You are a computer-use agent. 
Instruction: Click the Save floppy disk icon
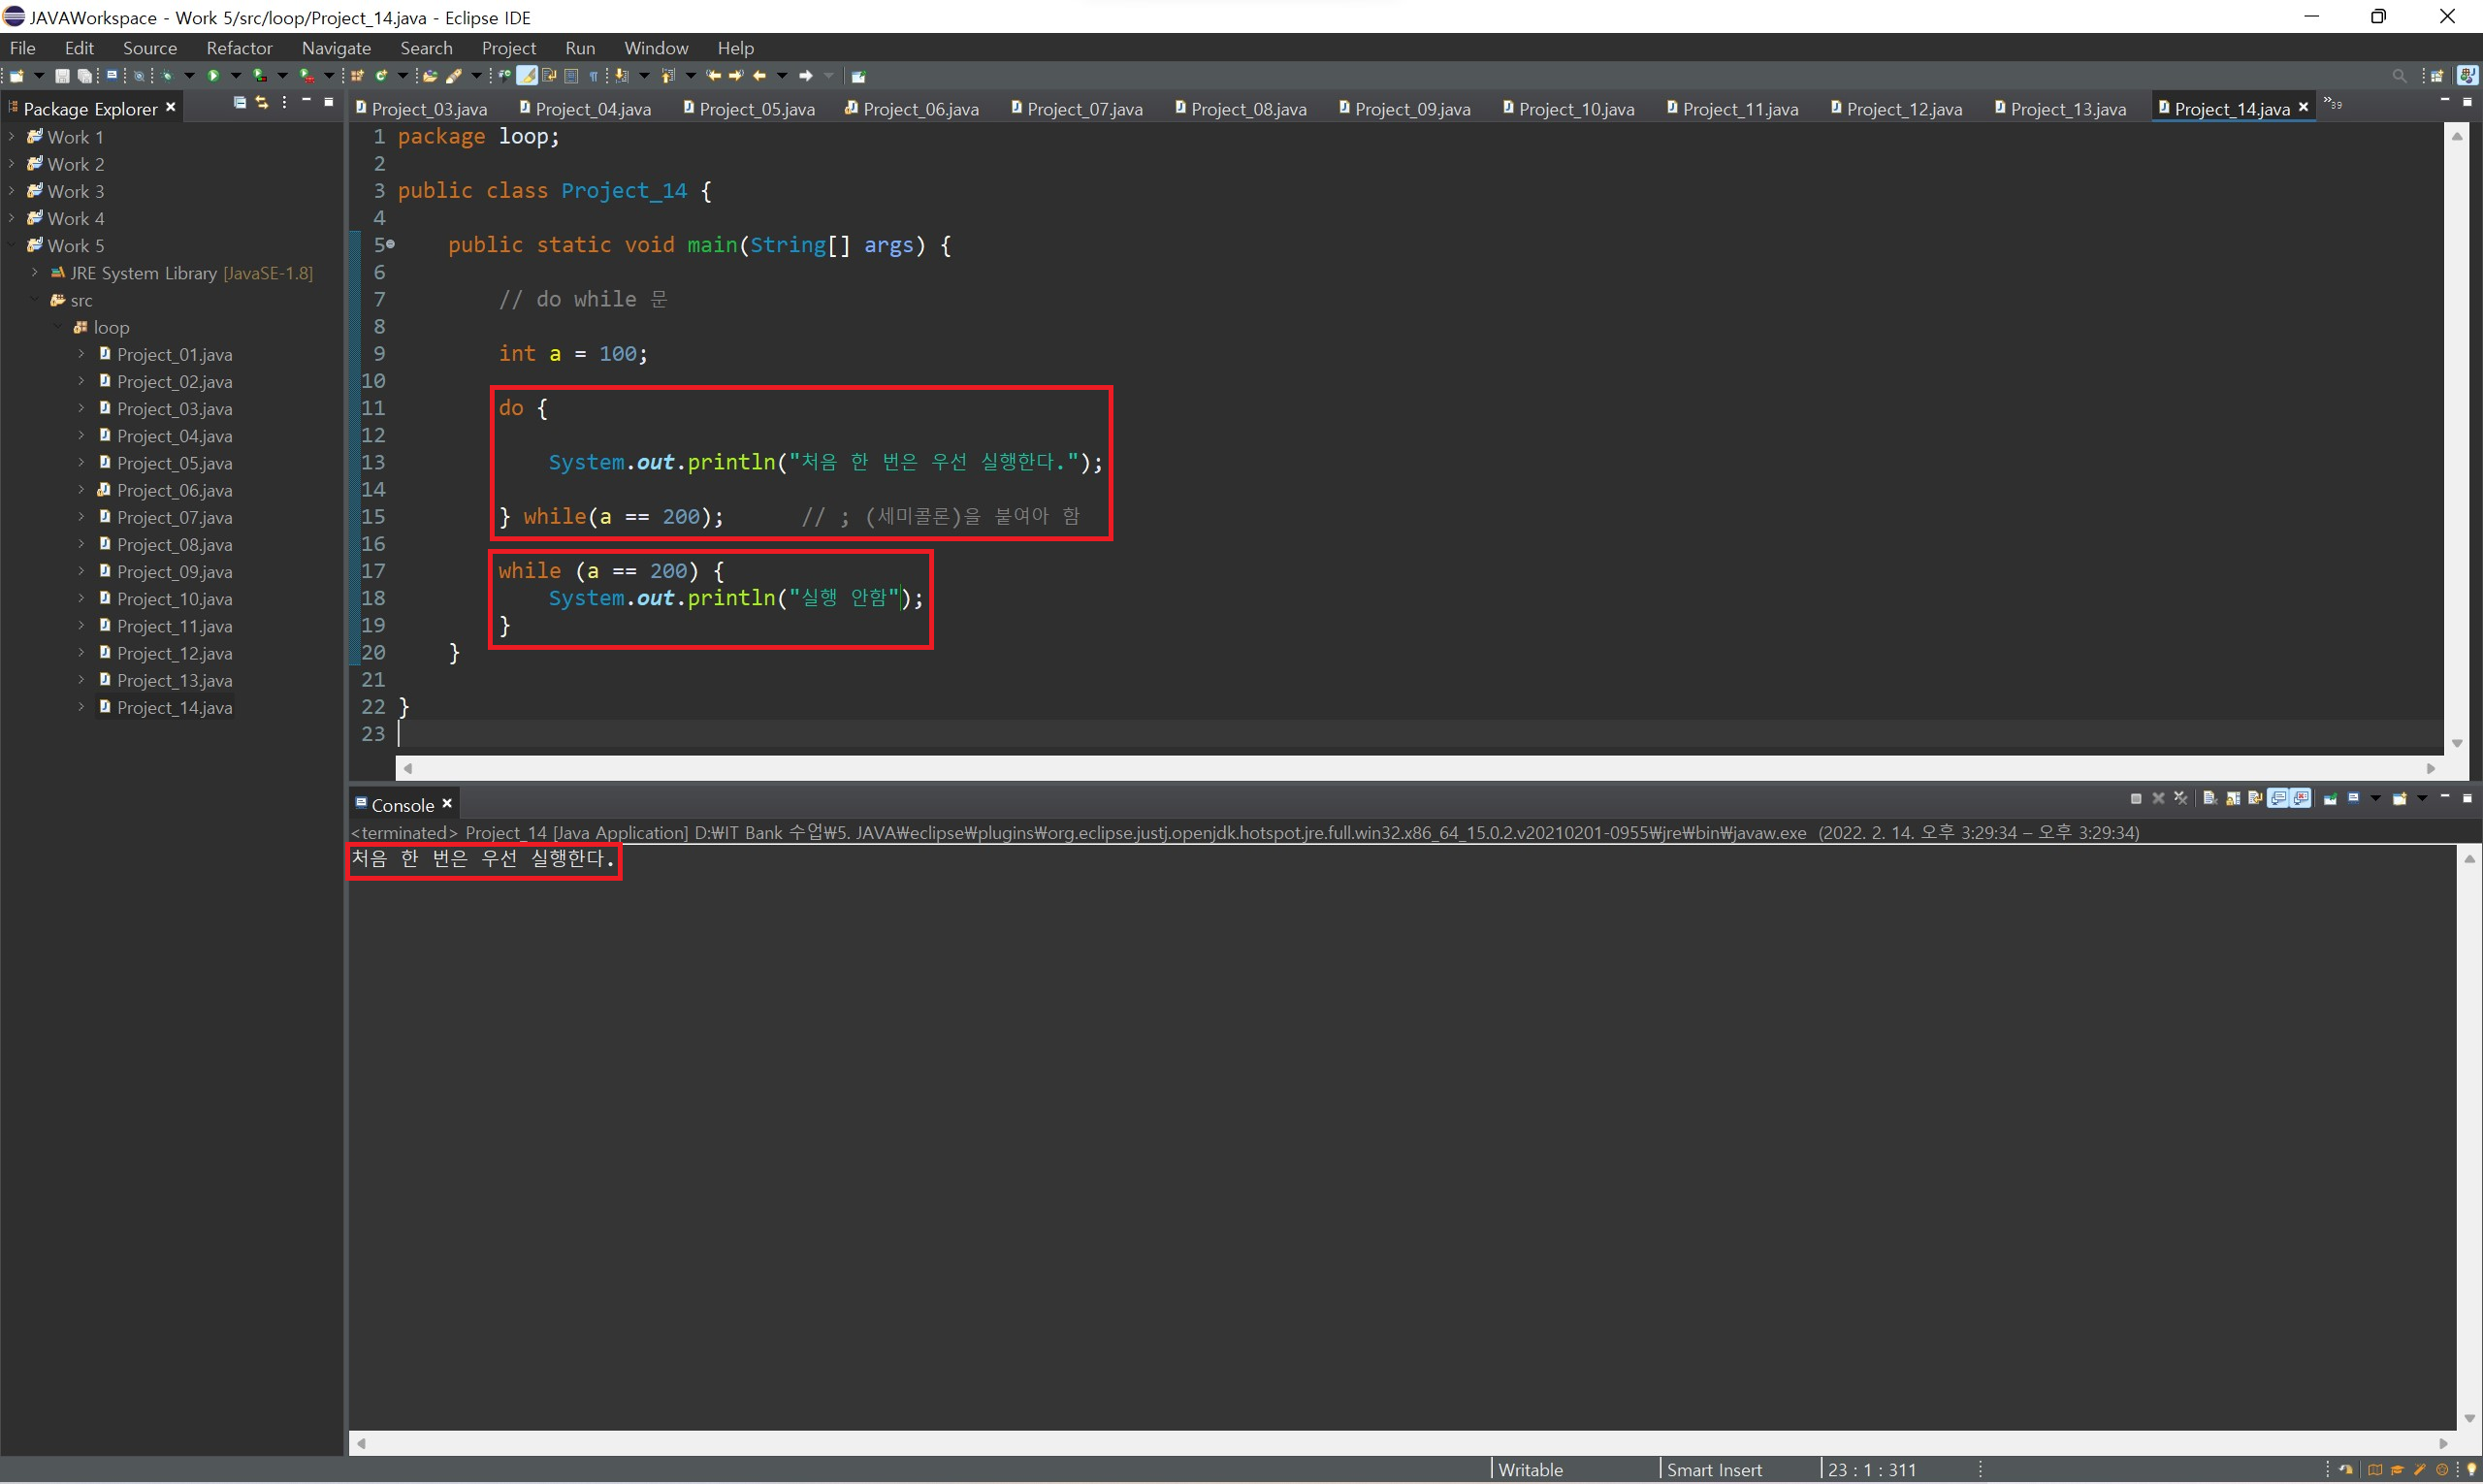tap(62, 76)
